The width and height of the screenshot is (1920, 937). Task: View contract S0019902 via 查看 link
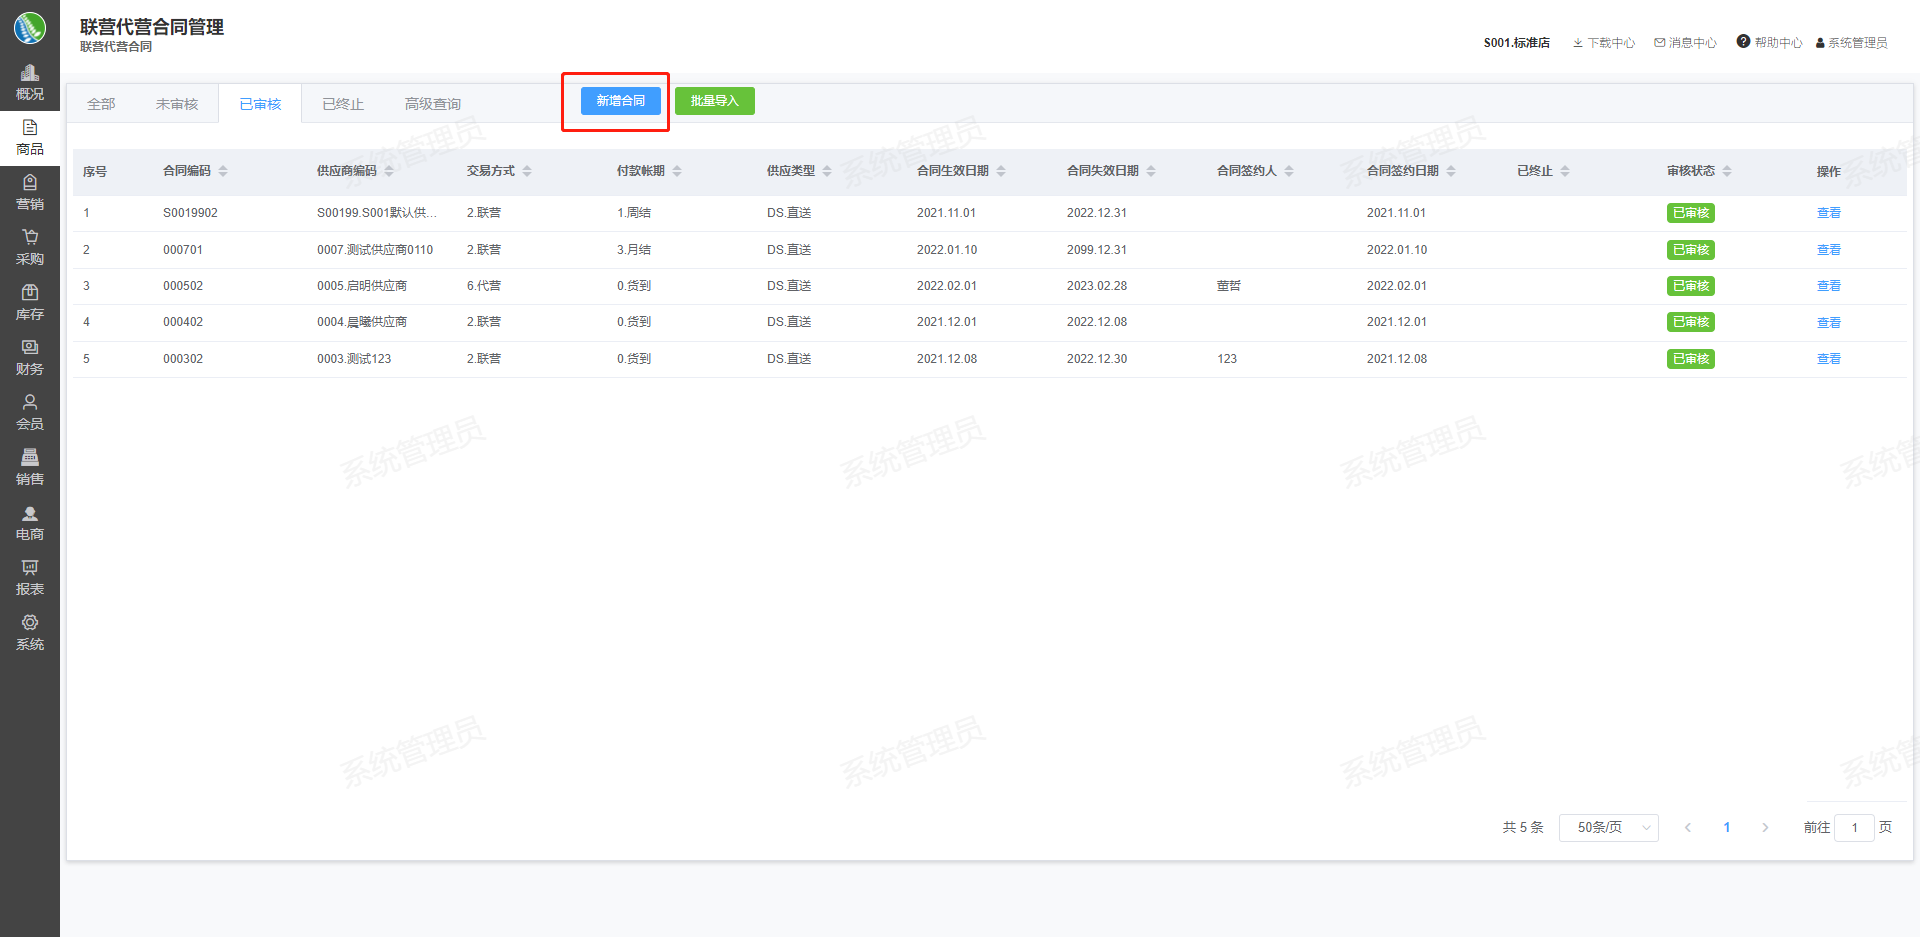1828,213
